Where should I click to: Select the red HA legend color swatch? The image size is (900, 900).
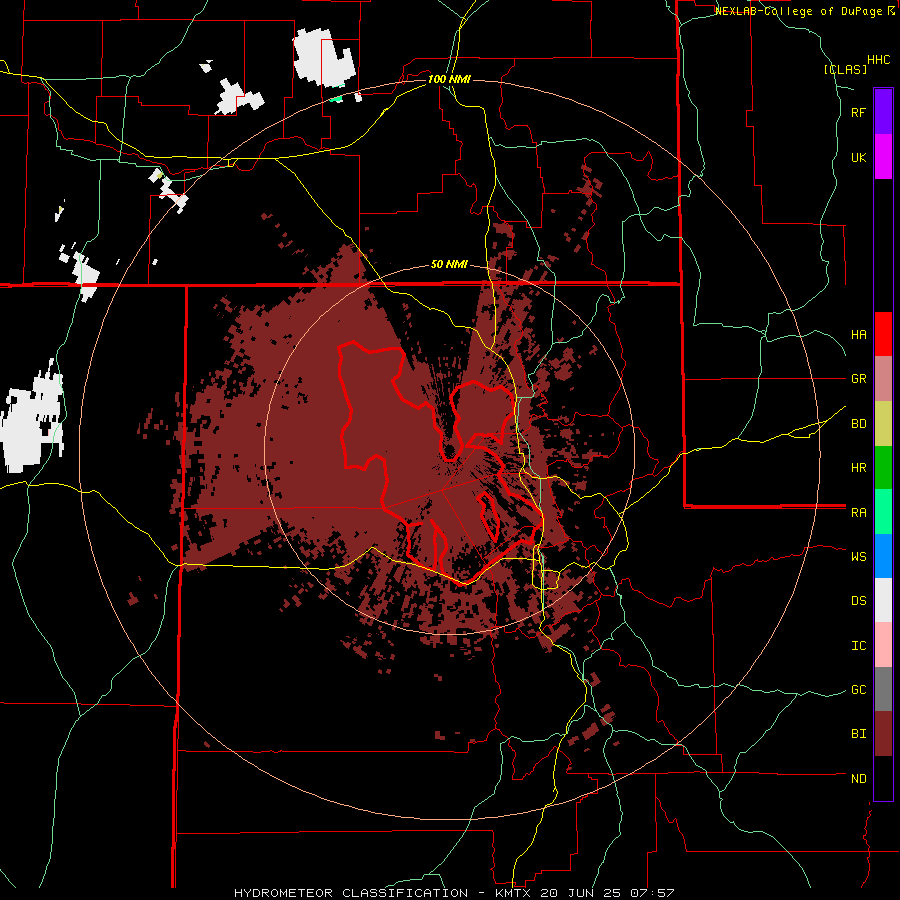point(883,334)
